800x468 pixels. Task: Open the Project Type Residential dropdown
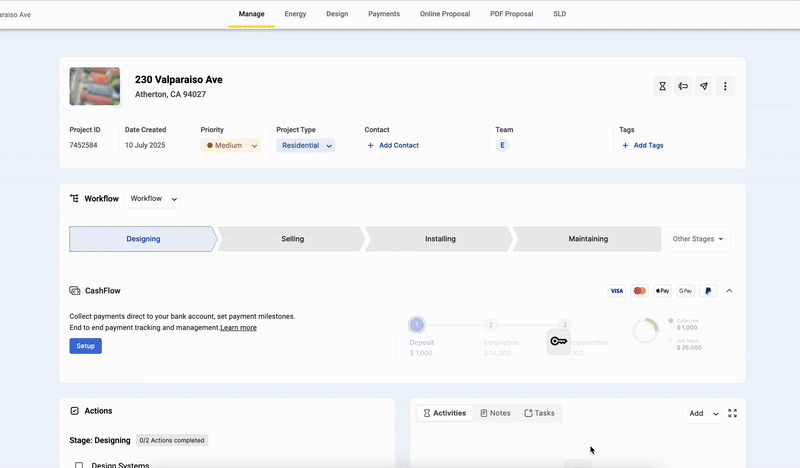pyautogui.click(x=306, y=145)
